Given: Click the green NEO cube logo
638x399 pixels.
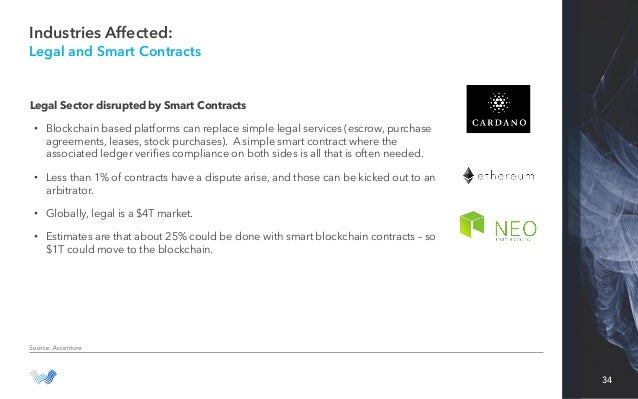Looking at the screenshot, I should (x=472, y=224).
